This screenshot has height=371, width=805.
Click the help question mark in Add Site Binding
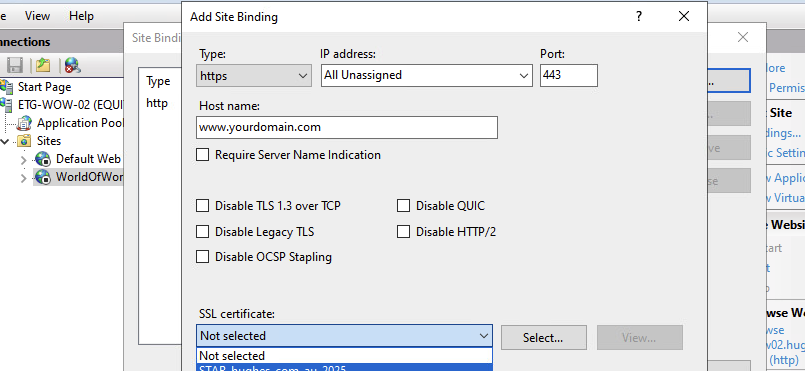[x=639, y=16]
